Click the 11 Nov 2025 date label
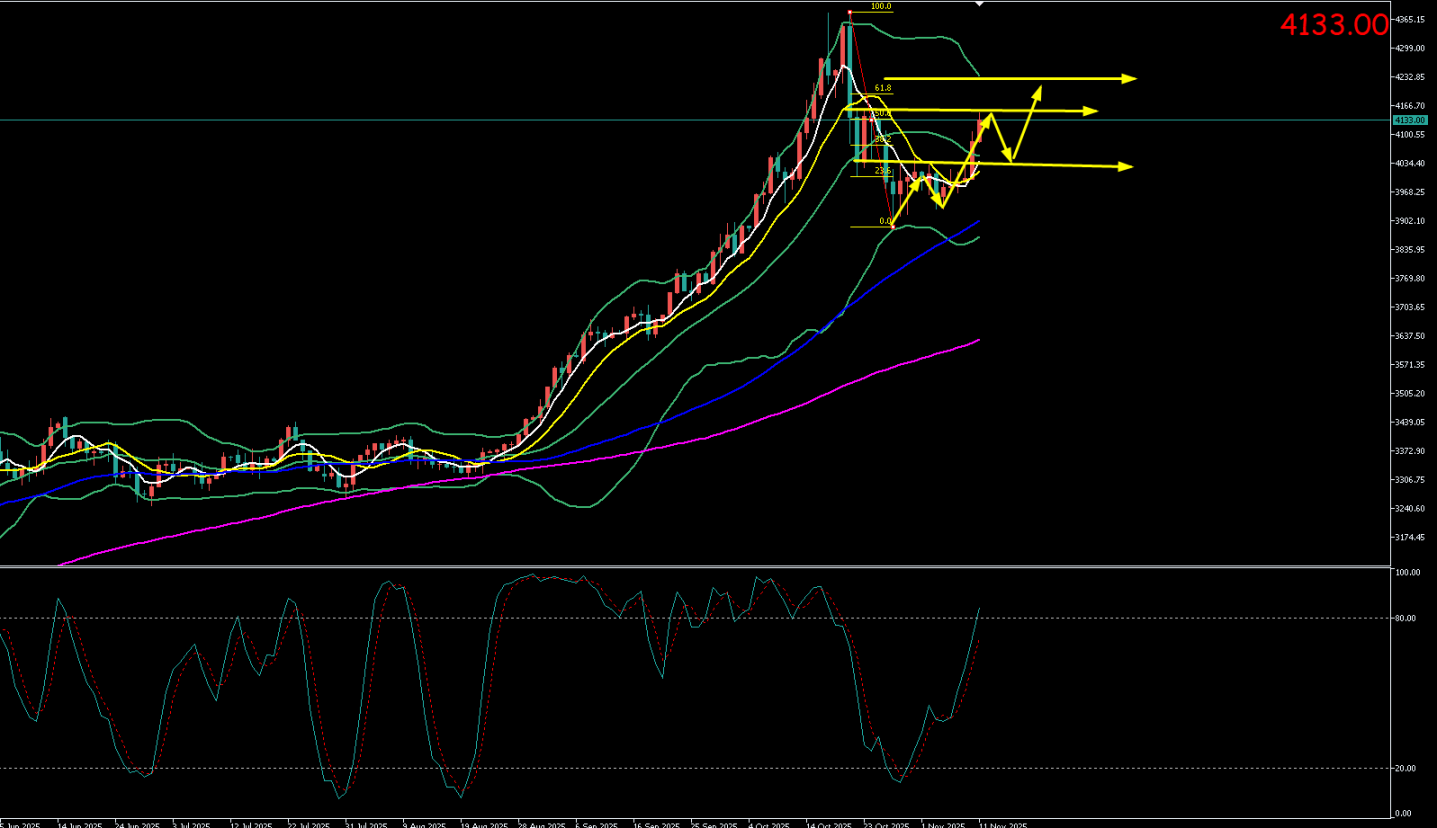This screenshot has width=1437, height=828. point(1002,825)
